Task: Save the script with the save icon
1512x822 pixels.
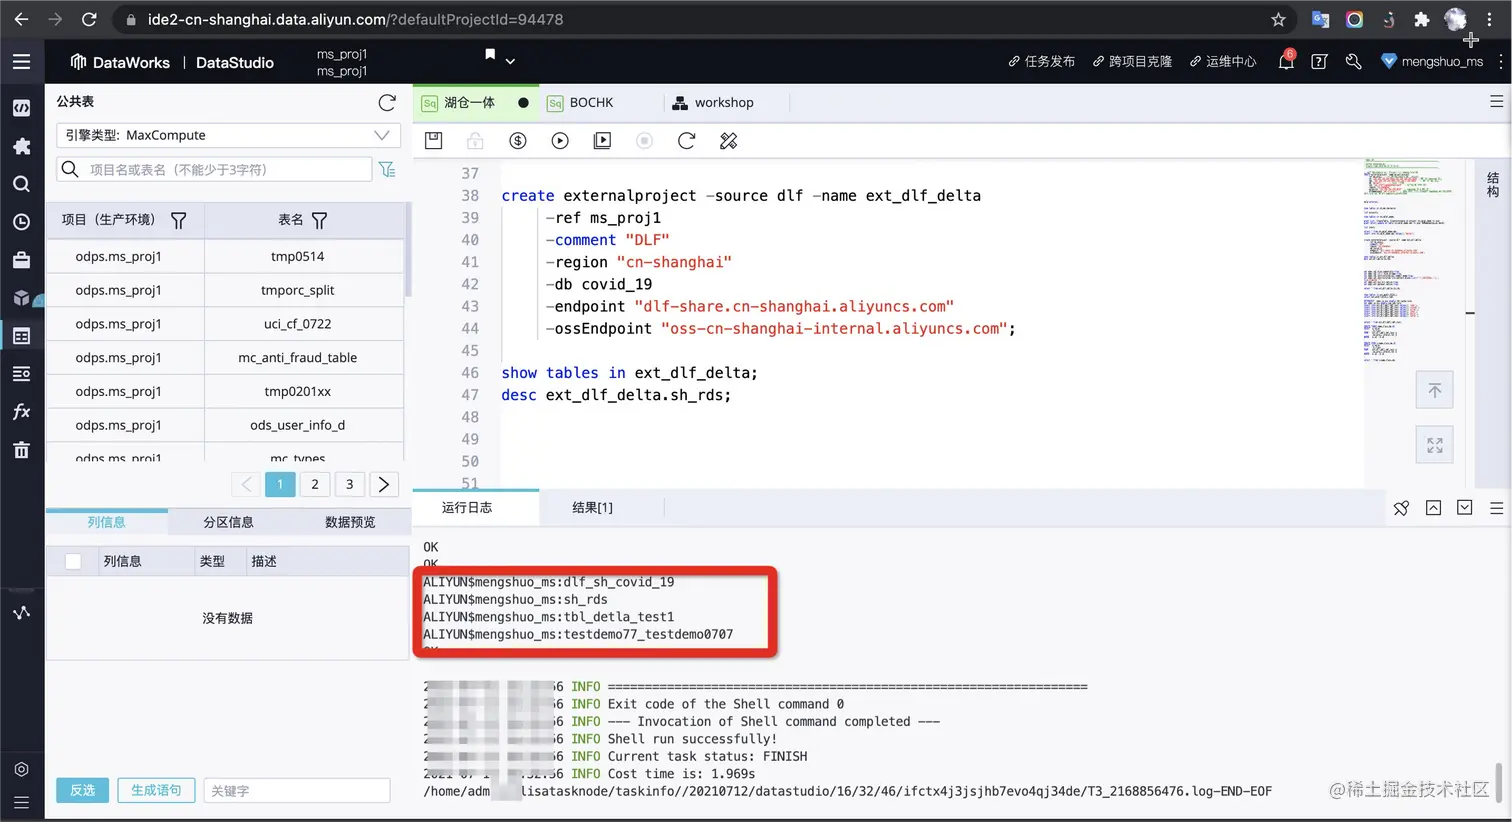Action: 433,141
